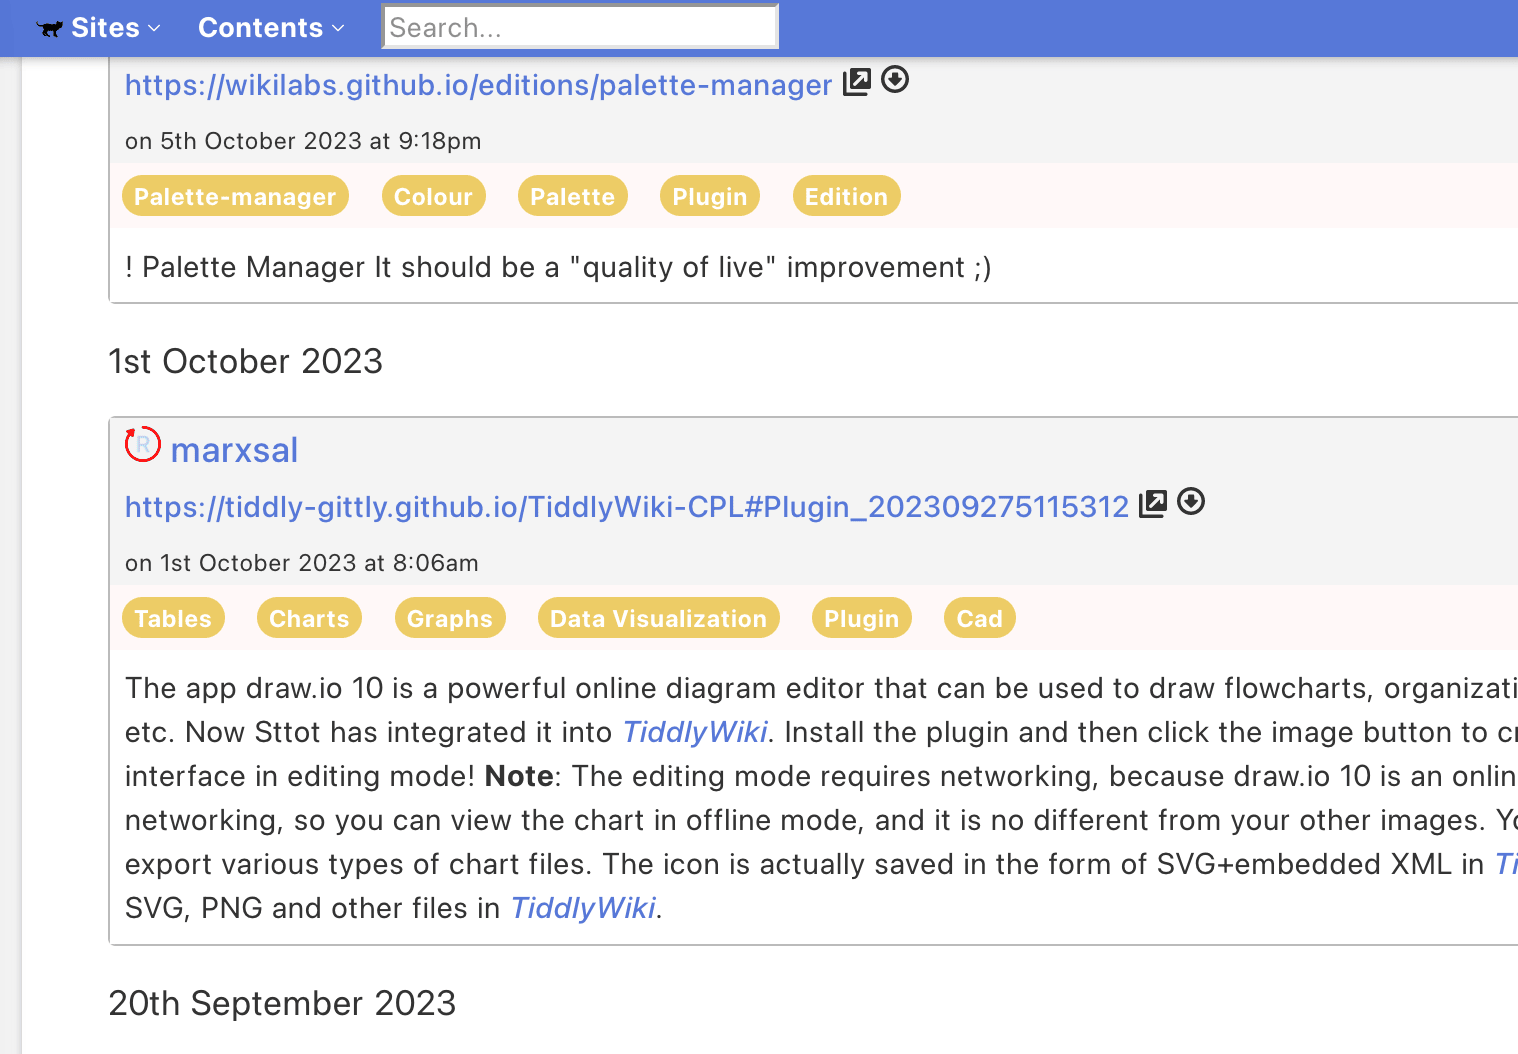The height and width of the screenshot is (1054, 1518).
Task: Select the Colour tag pill
Action: [x=433, y=197]
